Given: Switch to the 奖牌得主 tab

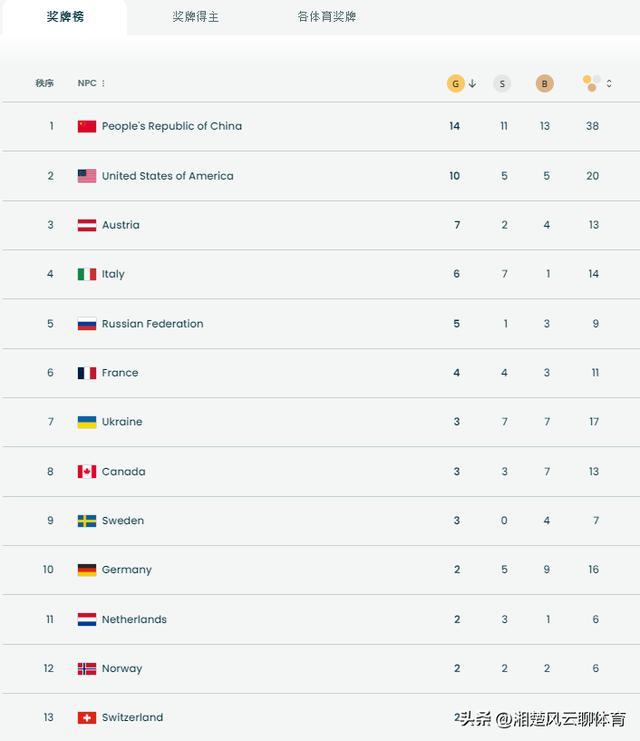Looking at the screenshot, I should [195, 17].
